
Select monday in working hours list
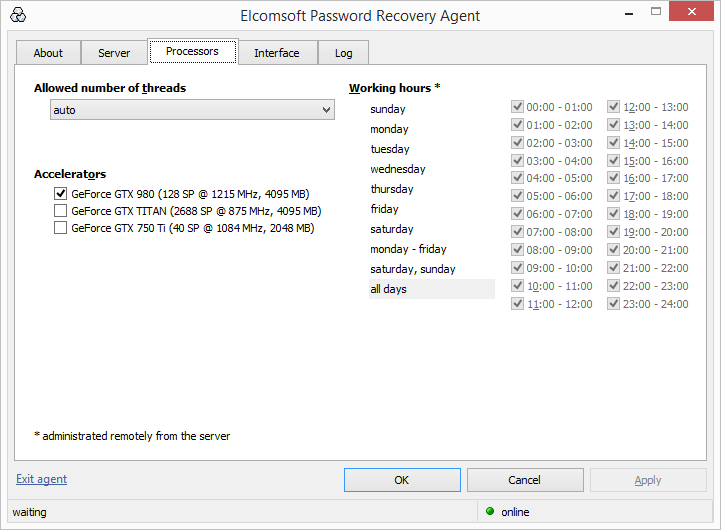(389, 129)
